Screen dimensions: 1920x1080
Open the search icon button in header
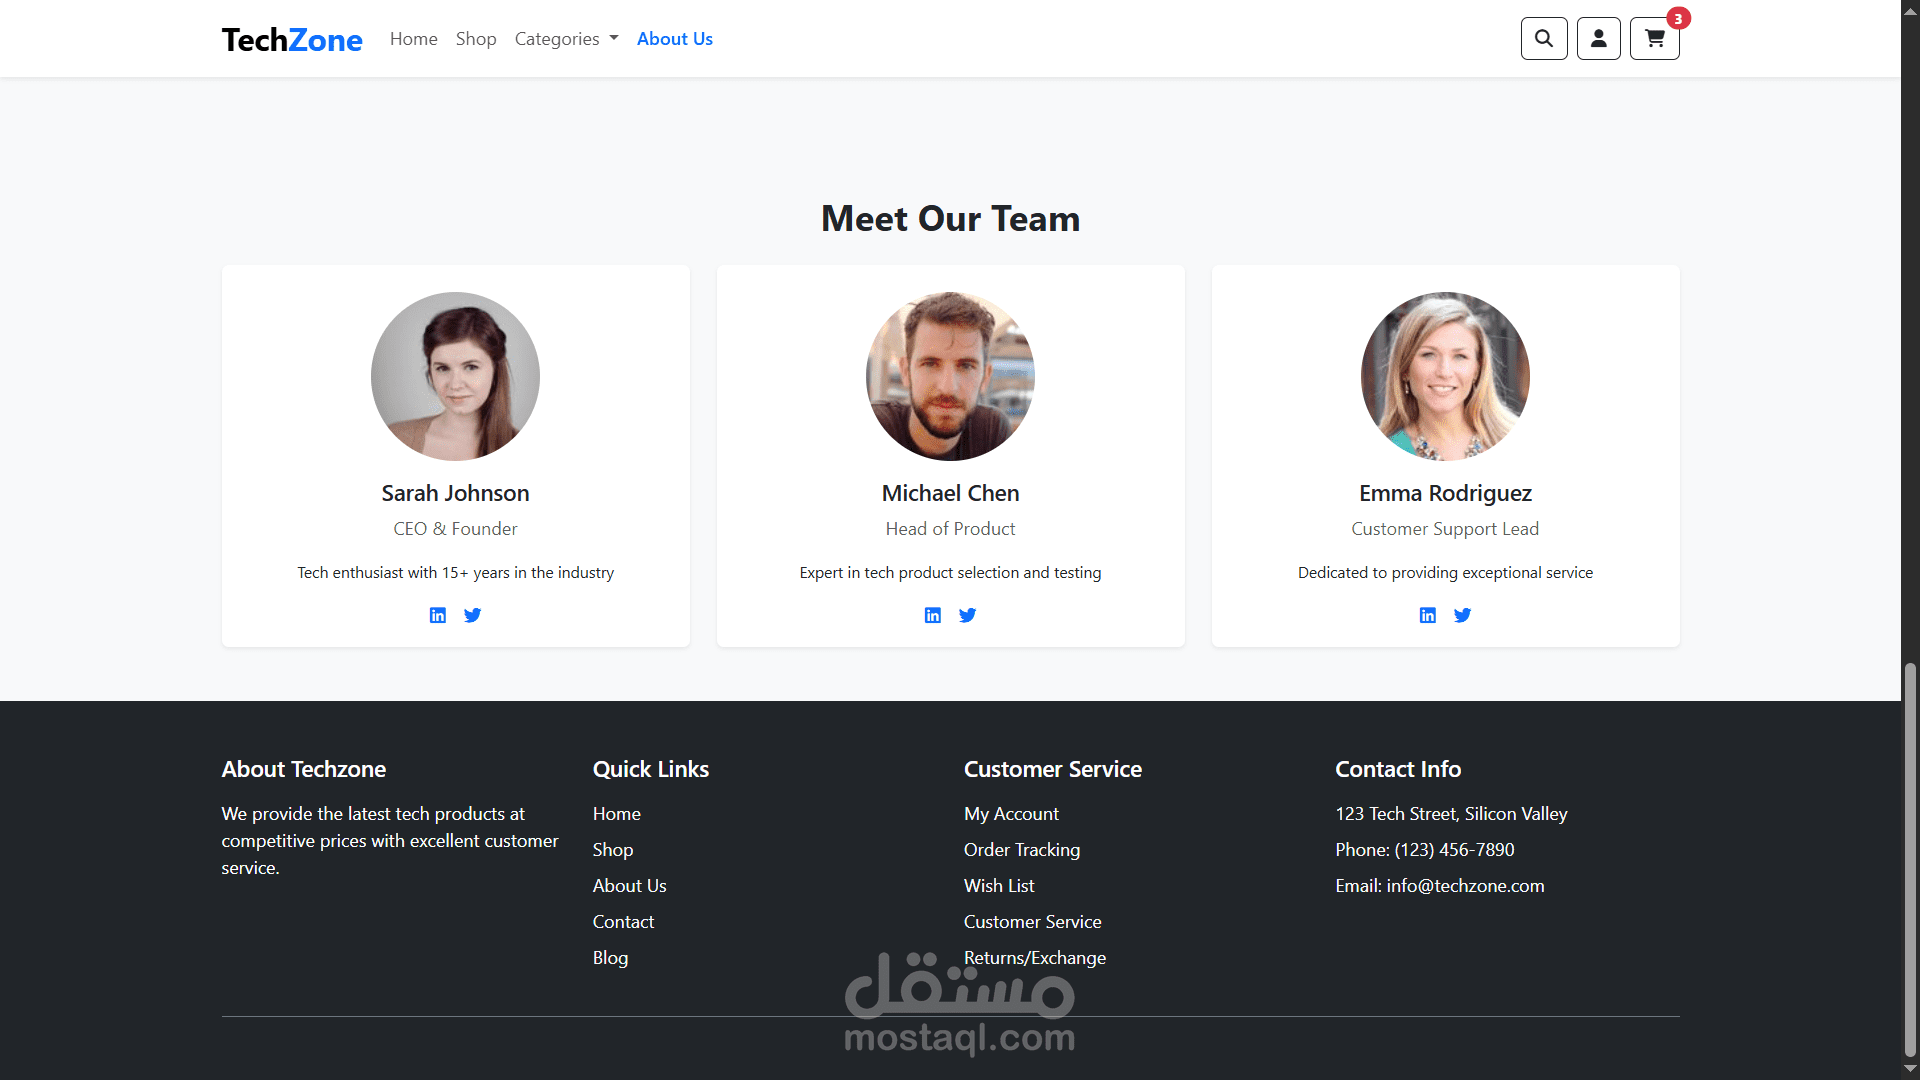pyautogui.click(x=1544, y=39)
